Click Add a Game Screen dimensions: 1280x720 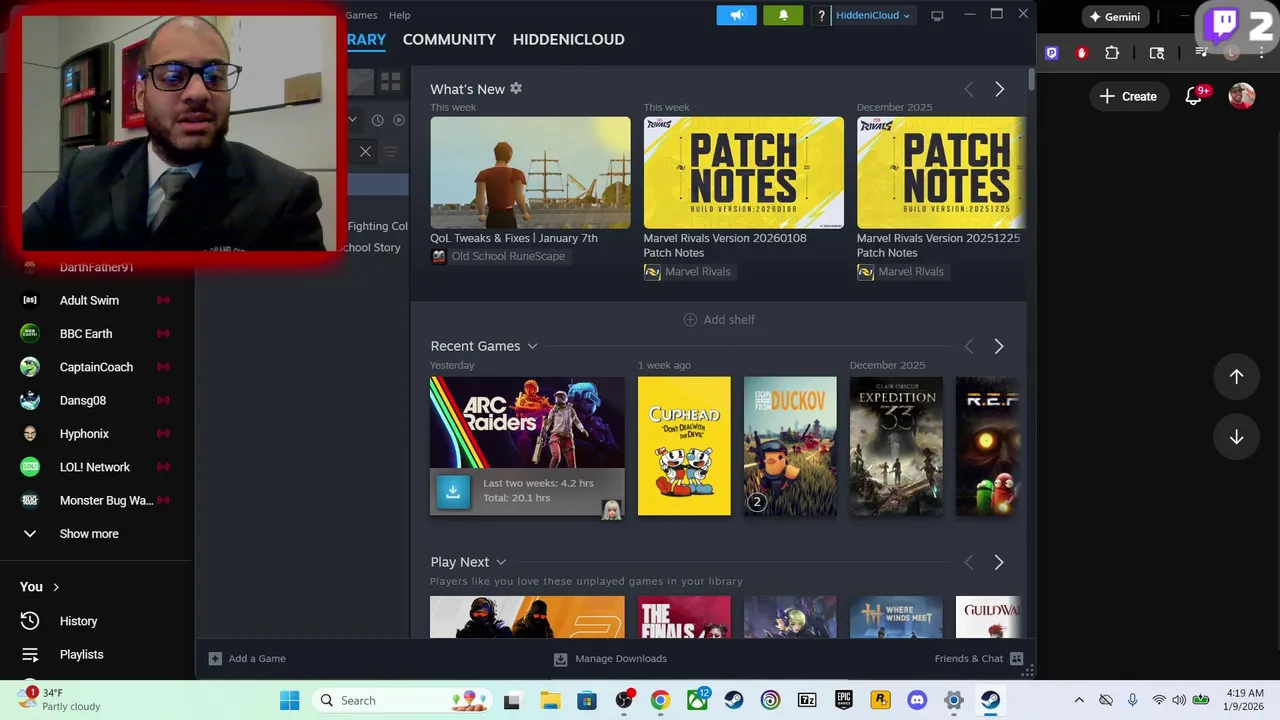(x=247, y=658)
